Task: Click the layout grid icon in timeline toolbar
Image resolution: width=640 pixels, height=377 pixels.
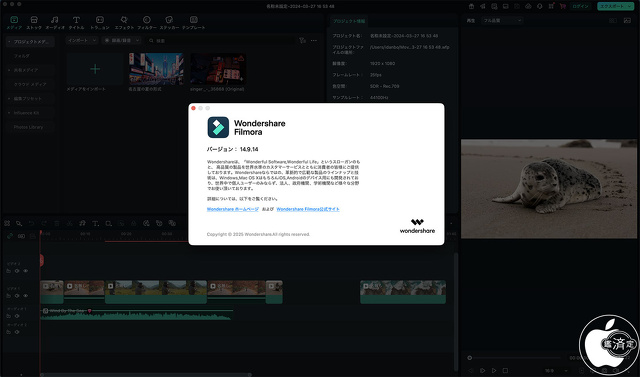Action: (7, 223)
